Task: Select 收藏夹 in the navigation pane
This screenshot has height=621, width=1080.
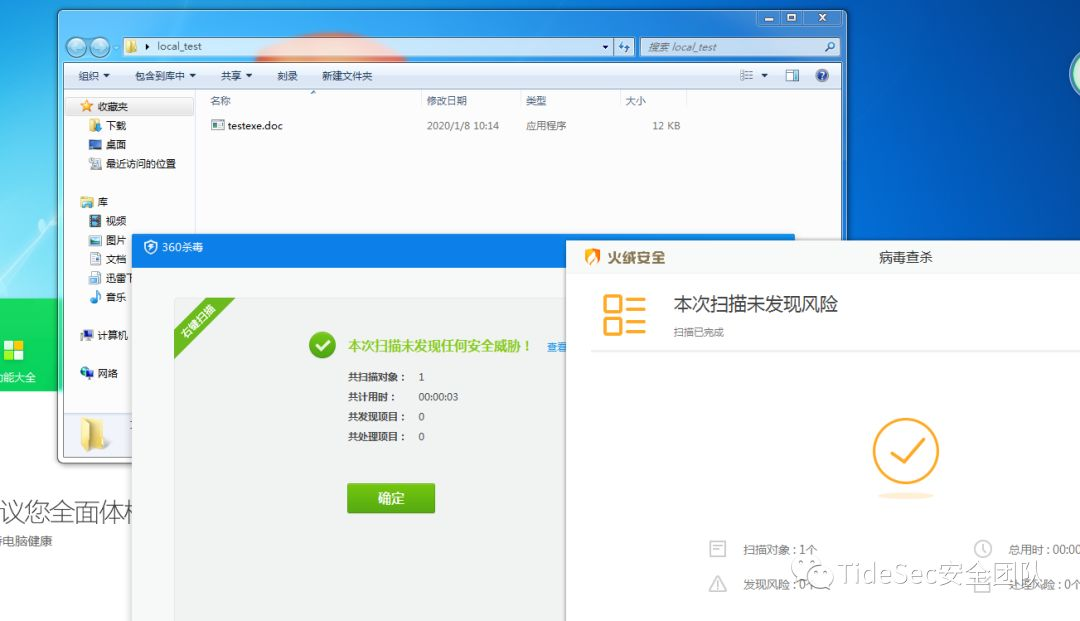Action: tap(112, 106)
